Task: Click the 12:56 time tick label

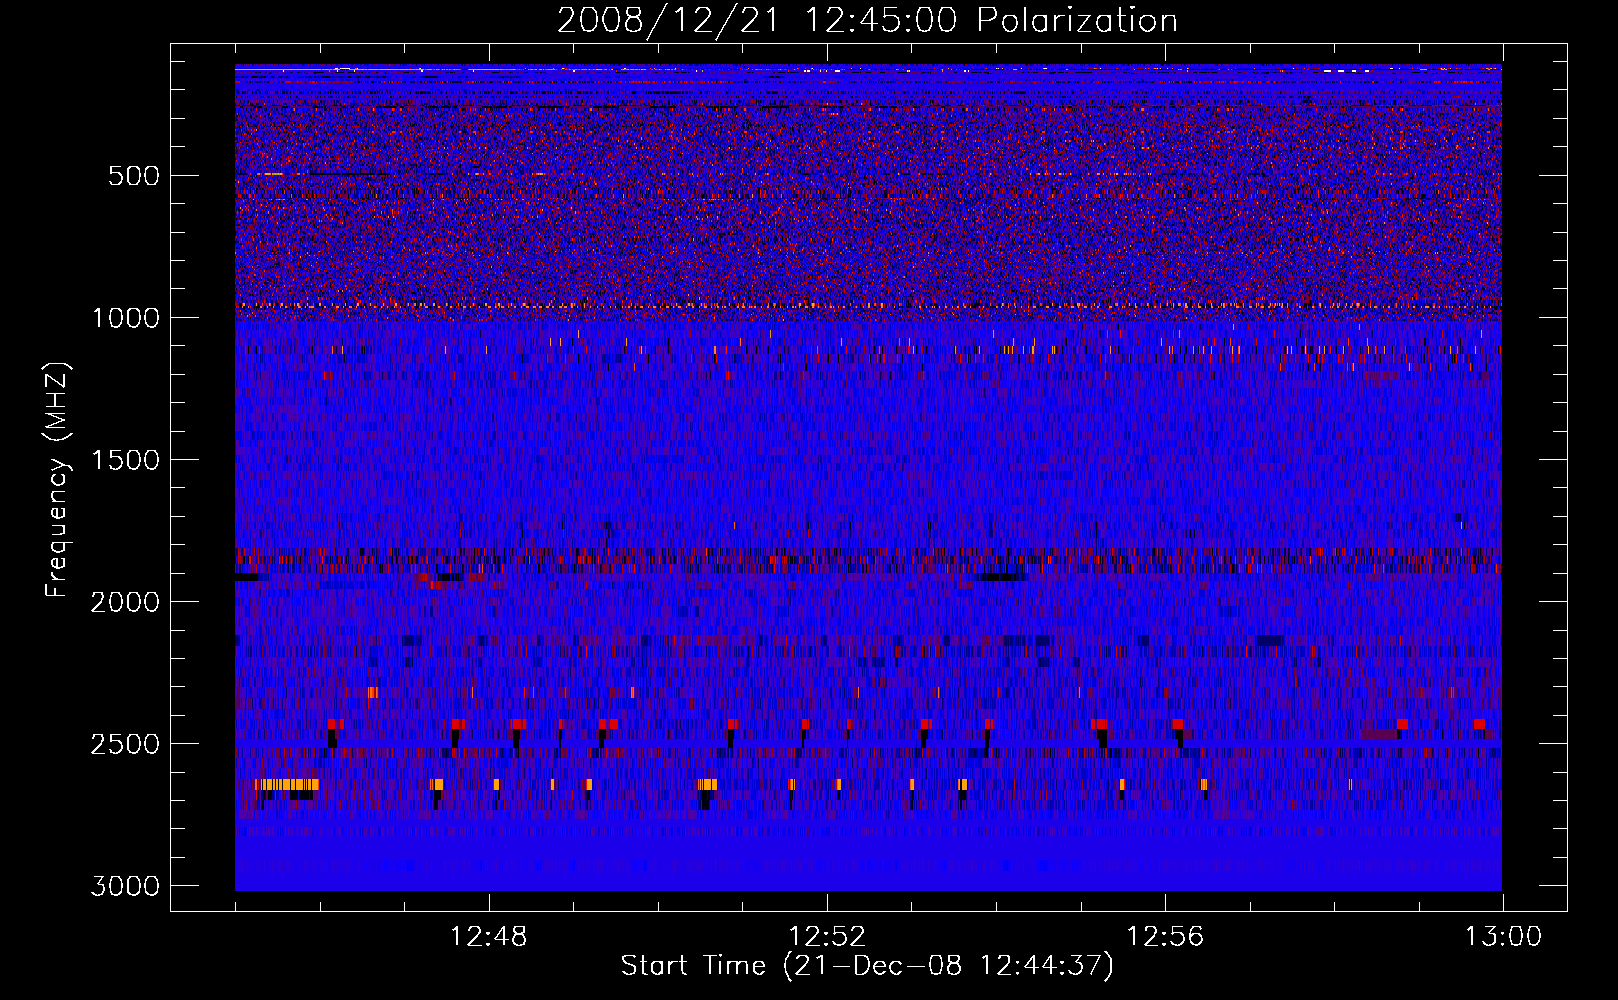Action: pyautogui.click(x=1165, y=937)
